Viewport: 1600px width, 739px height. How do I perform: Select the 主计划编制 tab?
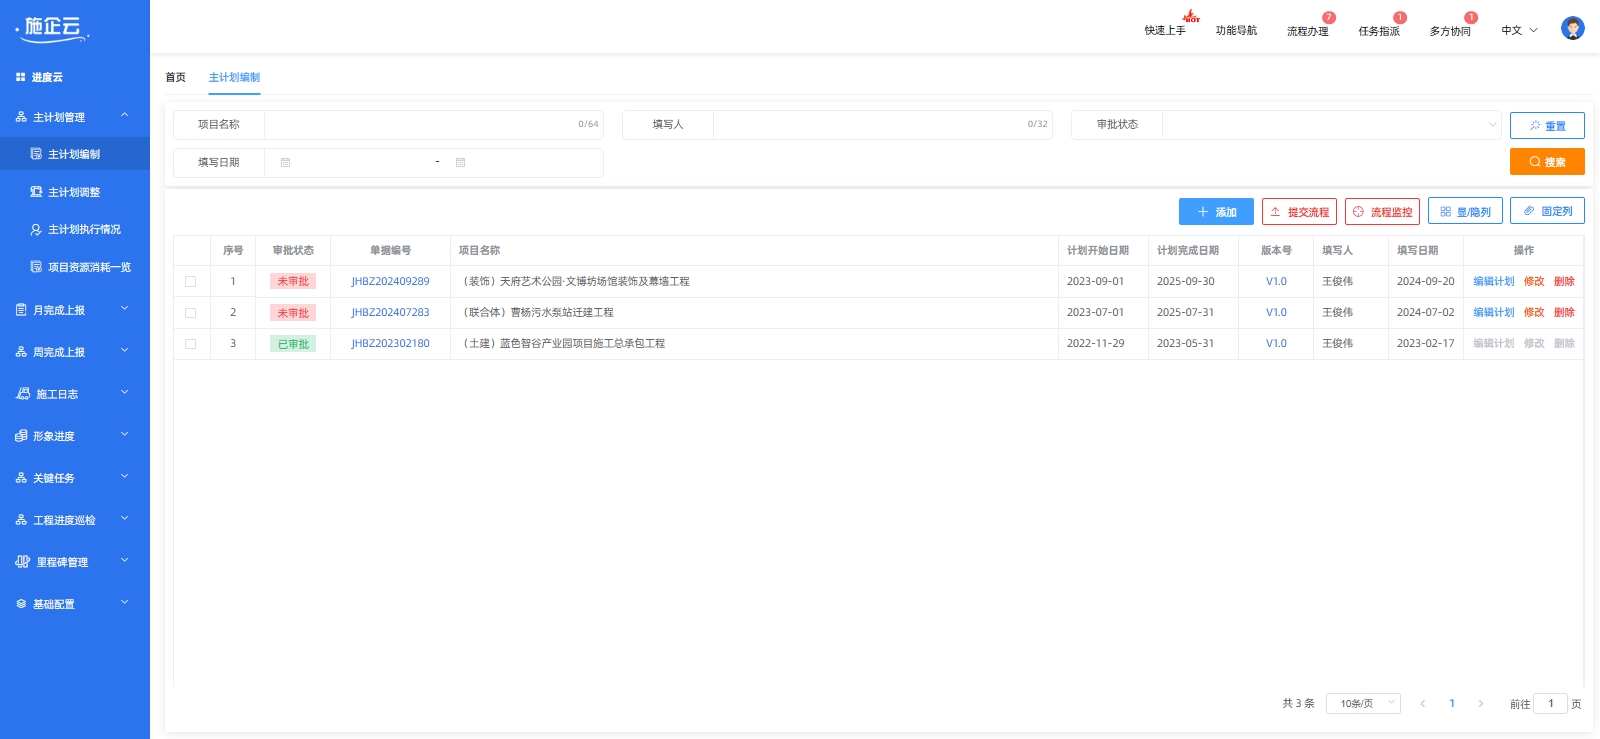234,78
